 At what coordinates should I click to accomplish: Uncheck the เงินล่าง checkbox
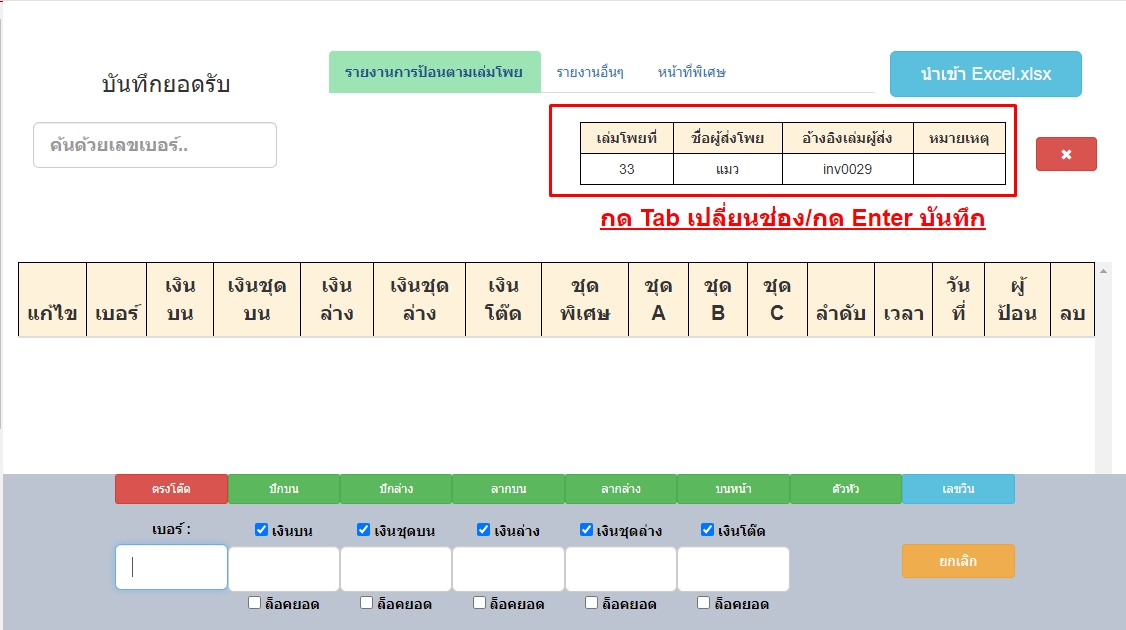pos(484,530)
